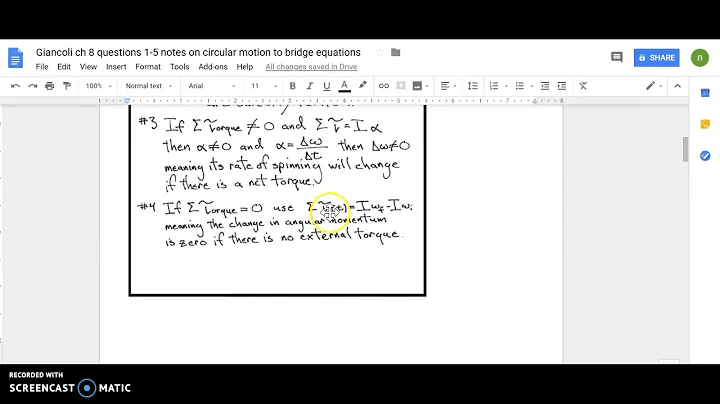720x404 pixels.
Task: Move document to a folder
Action: pos(395,52)
